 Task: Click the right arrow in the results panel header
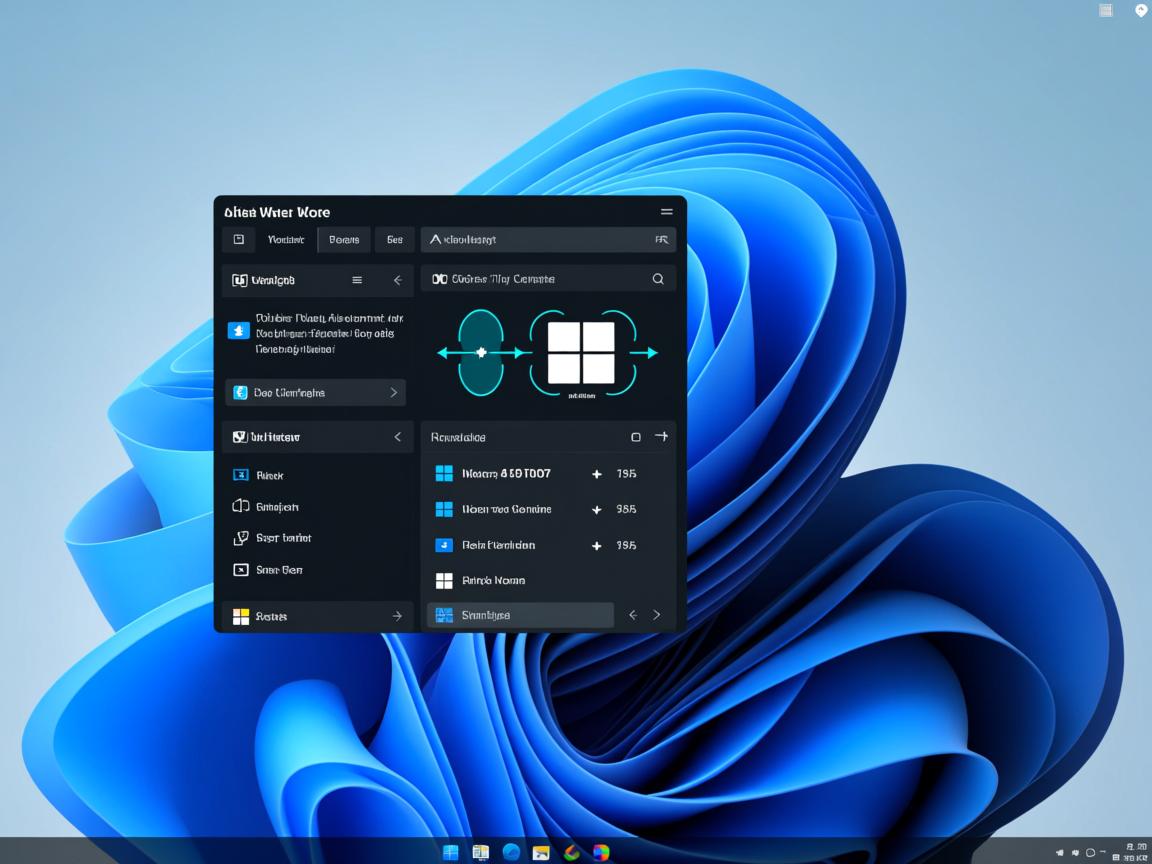660,437
